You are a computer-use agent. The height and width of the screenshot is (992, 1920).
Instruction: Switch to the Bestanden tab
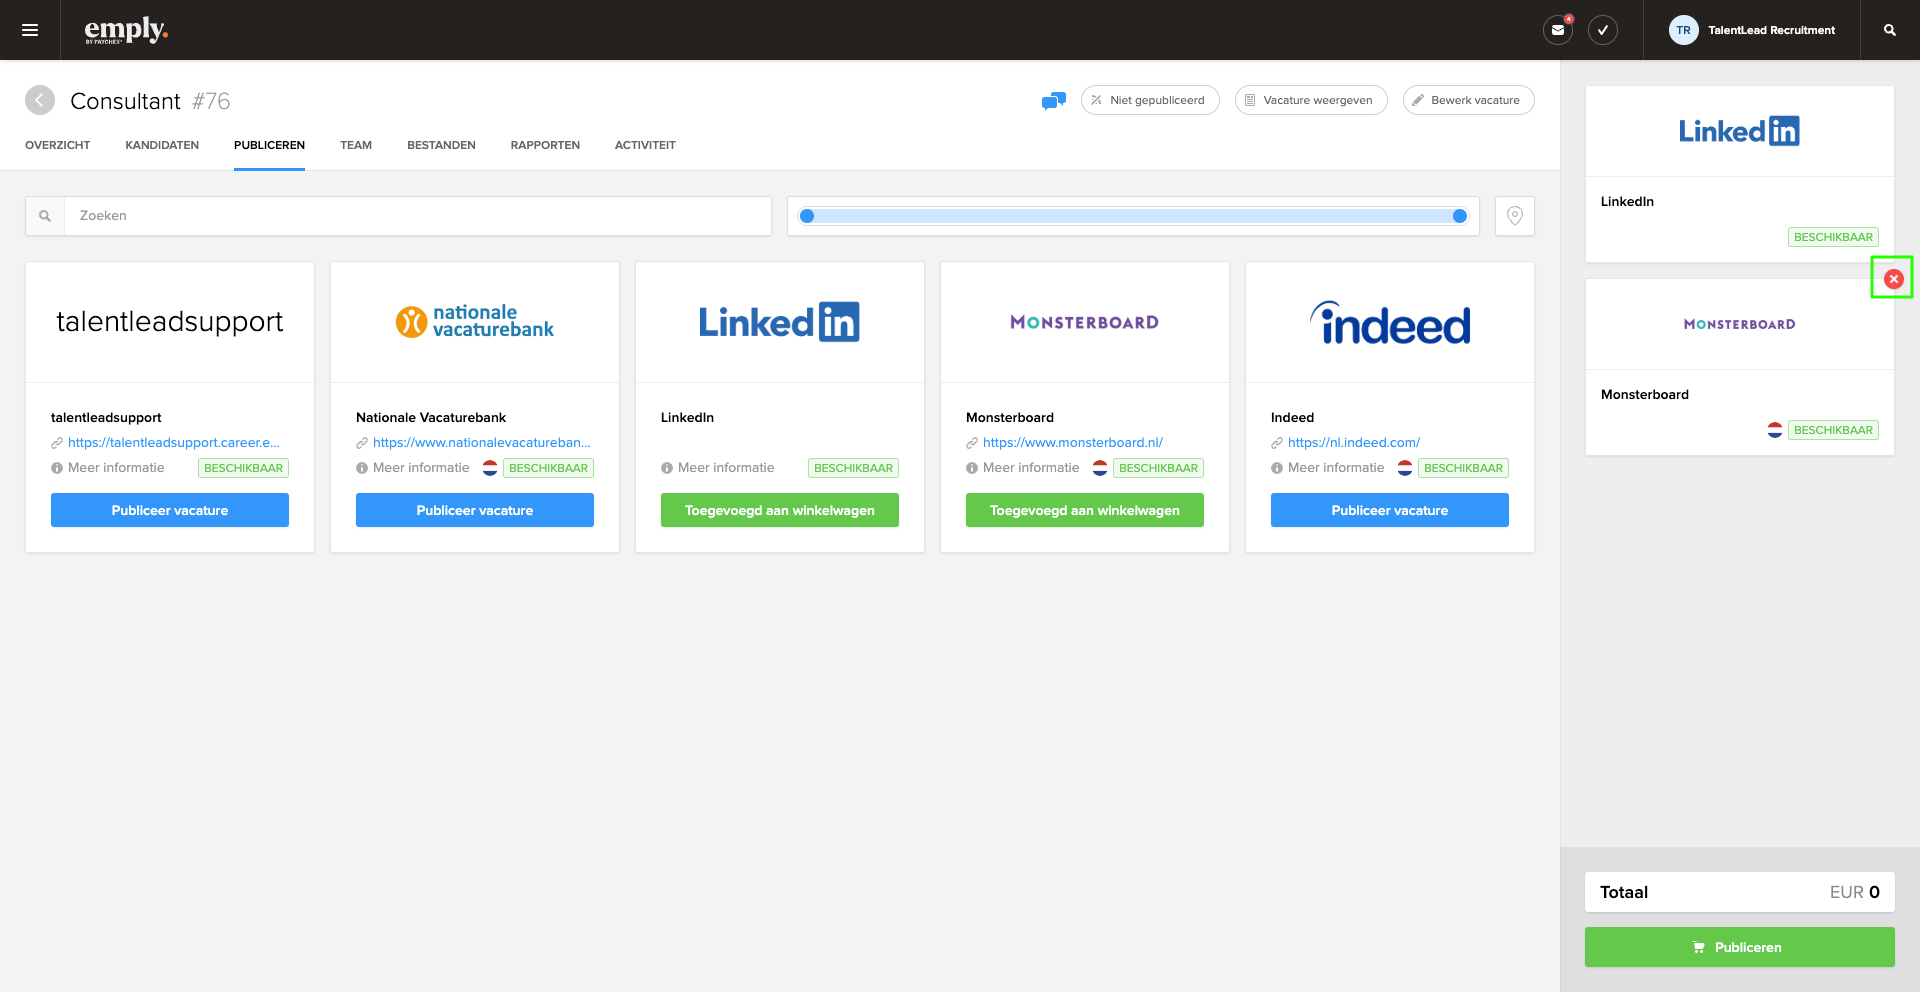click(x=441, y=145)
